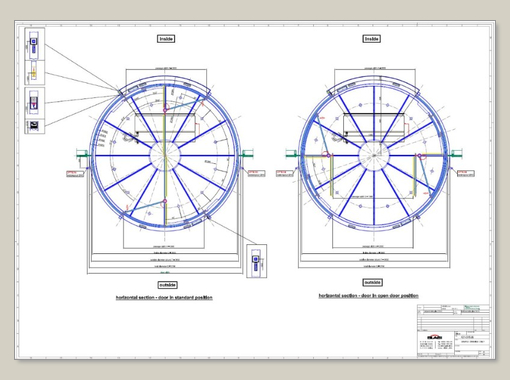Click the red annotation label left of left door
This screenshot has height=380, width=510.
[x=75, y=173]
